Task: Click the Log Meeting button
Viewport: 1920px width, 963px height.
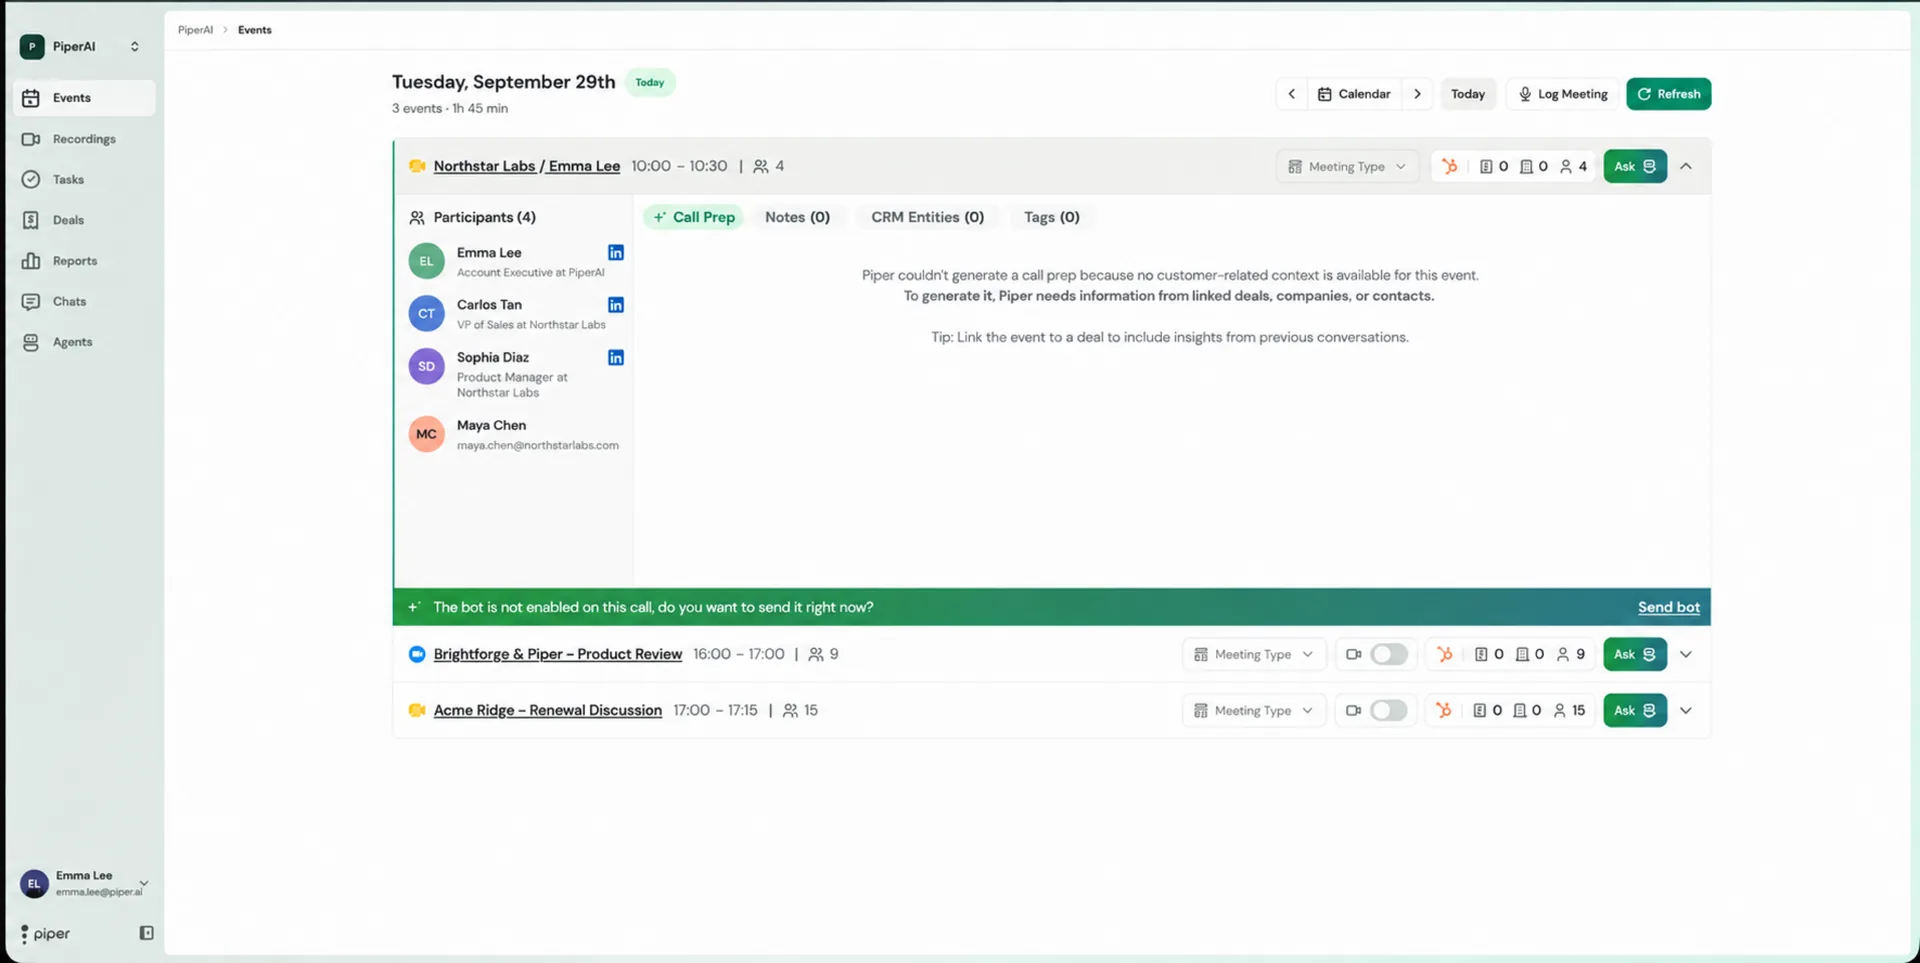Action: click(1563, 94)
